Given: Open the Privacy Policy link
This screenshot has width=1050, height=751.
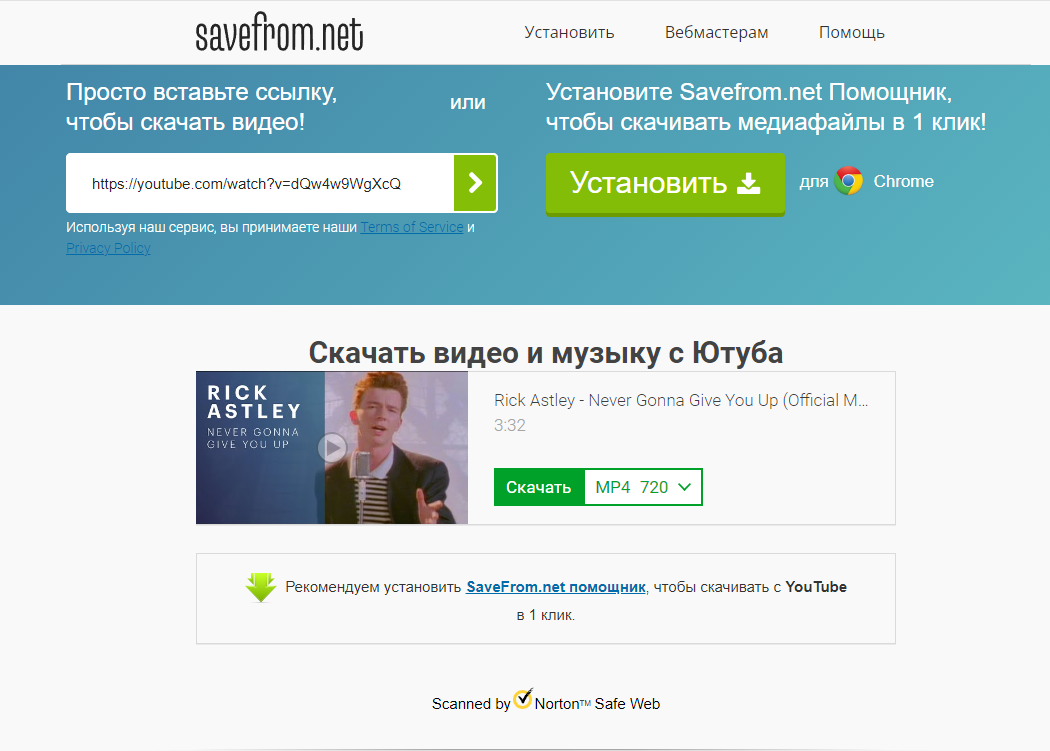Looking at the screenshot, I should click(108, 248).
